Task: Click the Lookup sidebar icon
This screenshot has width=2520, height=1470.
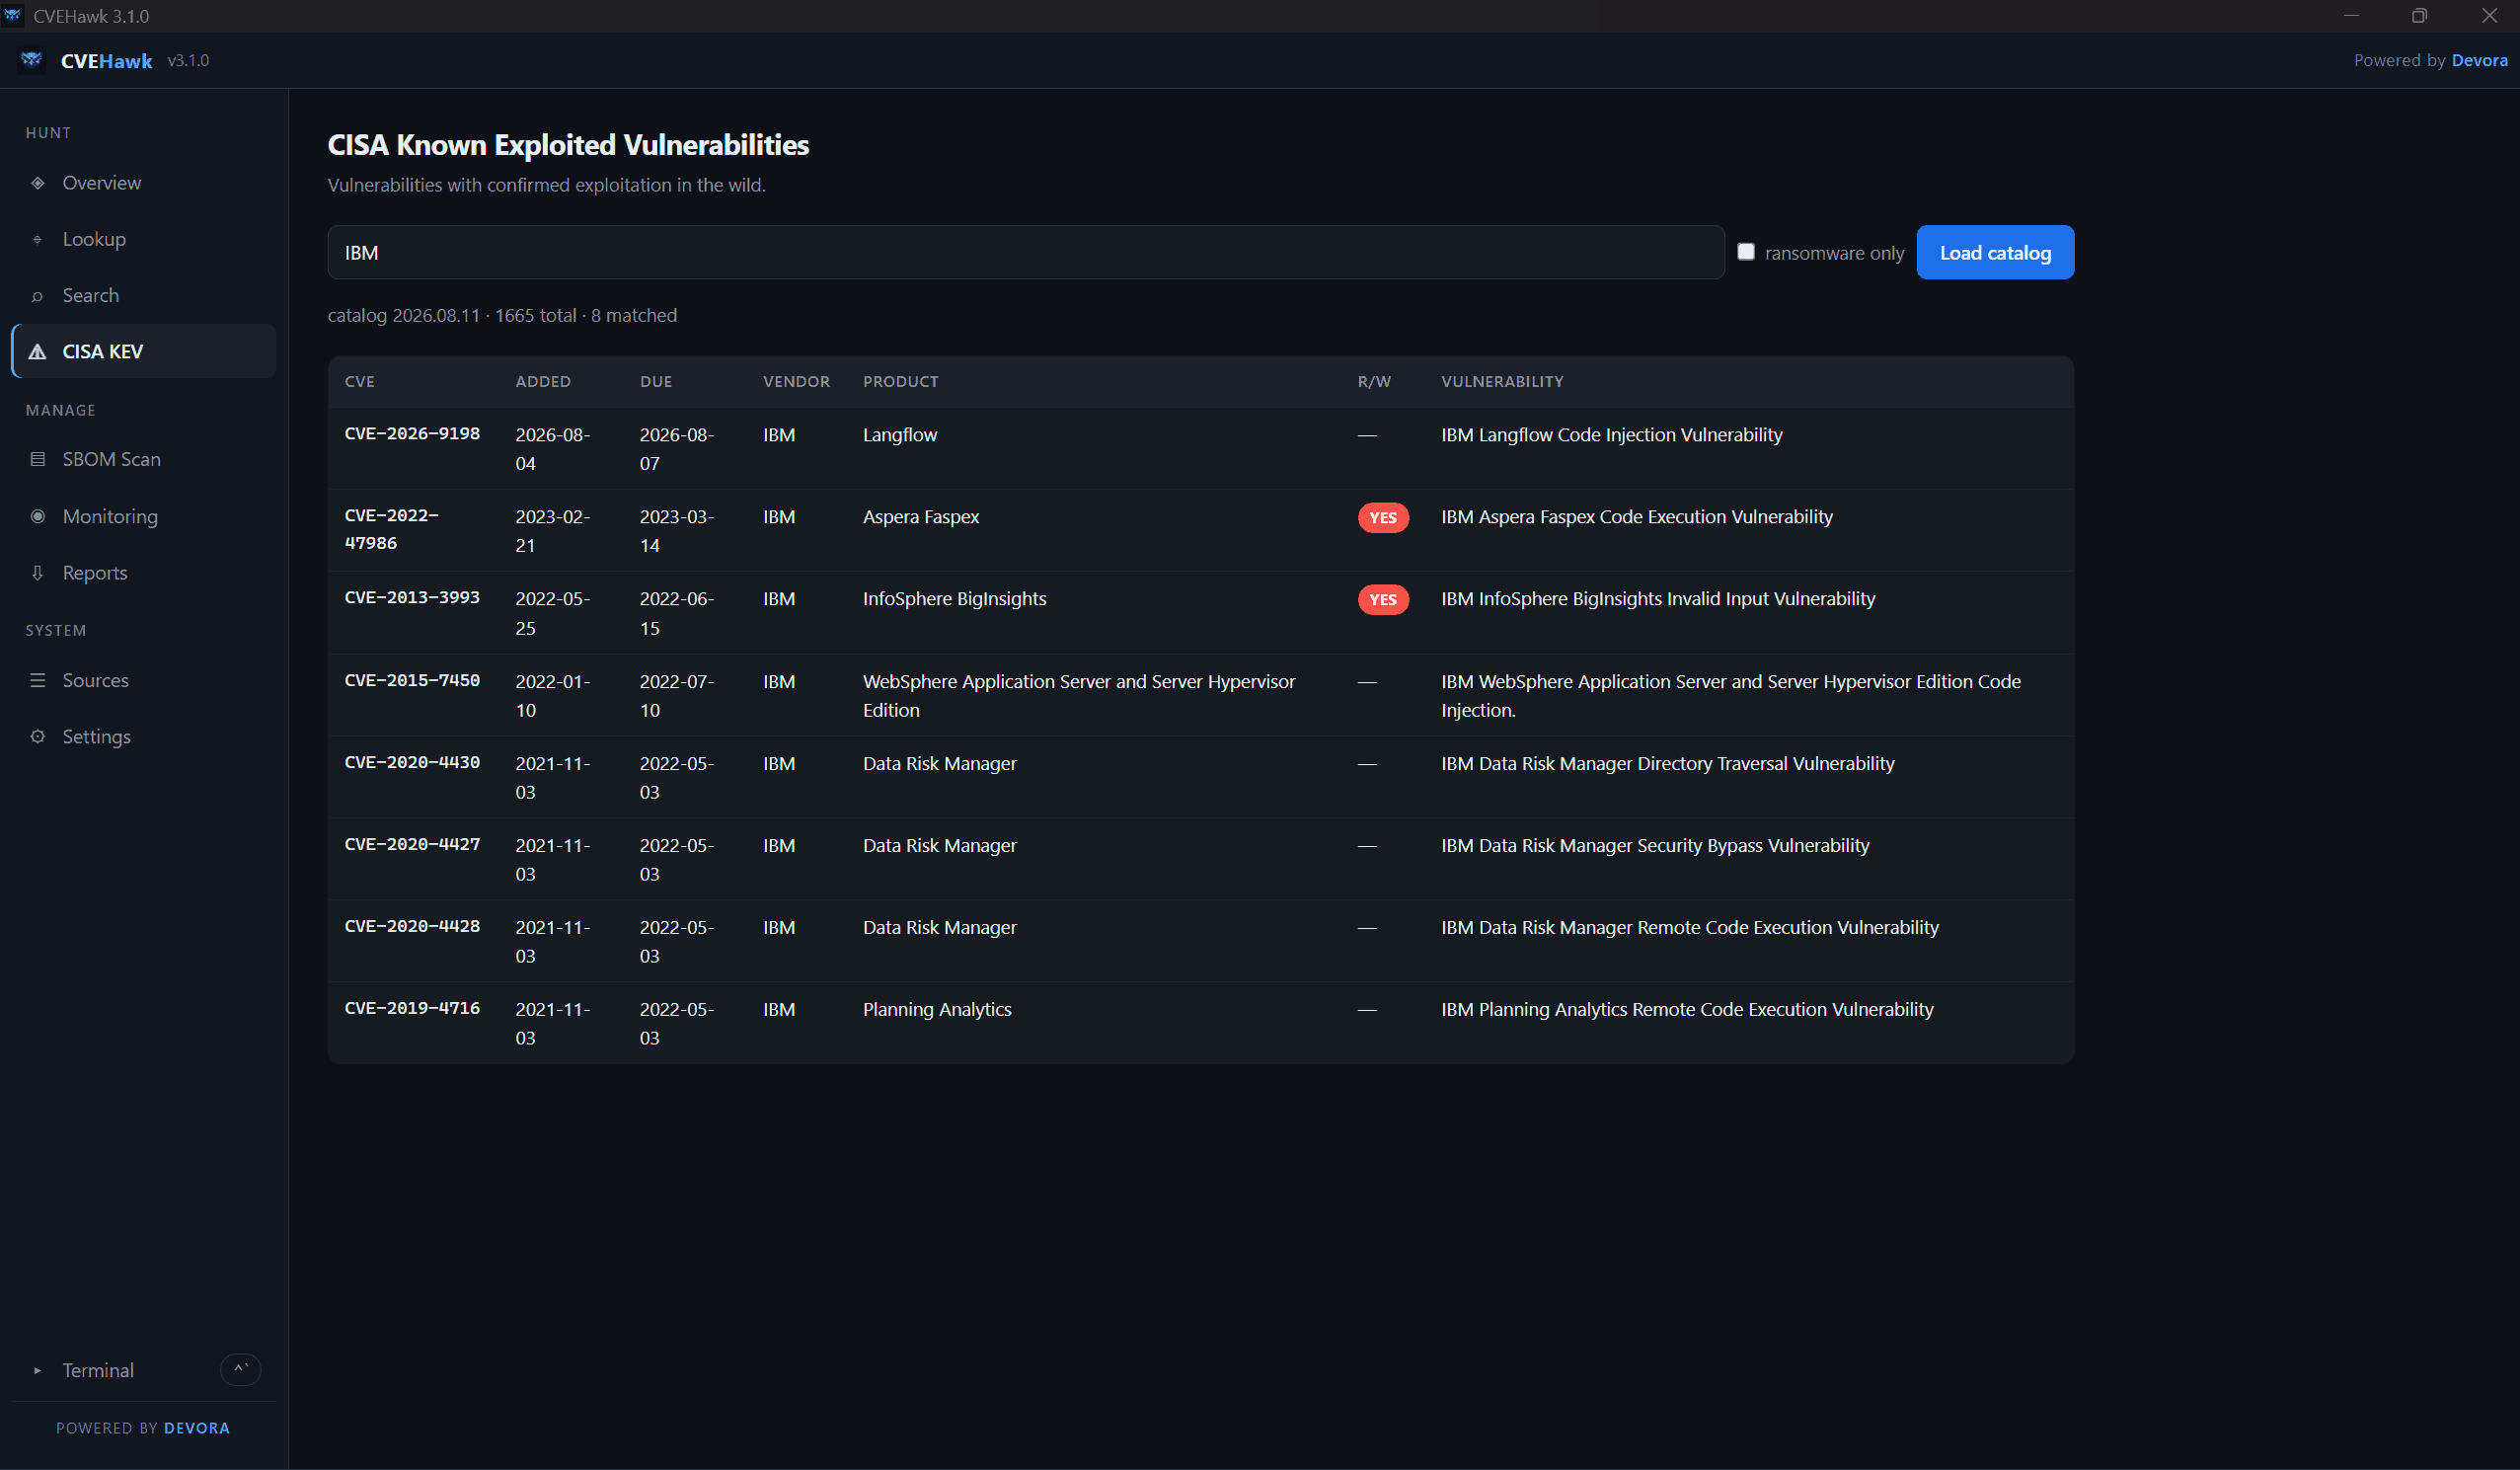Action: pos(38,239)
